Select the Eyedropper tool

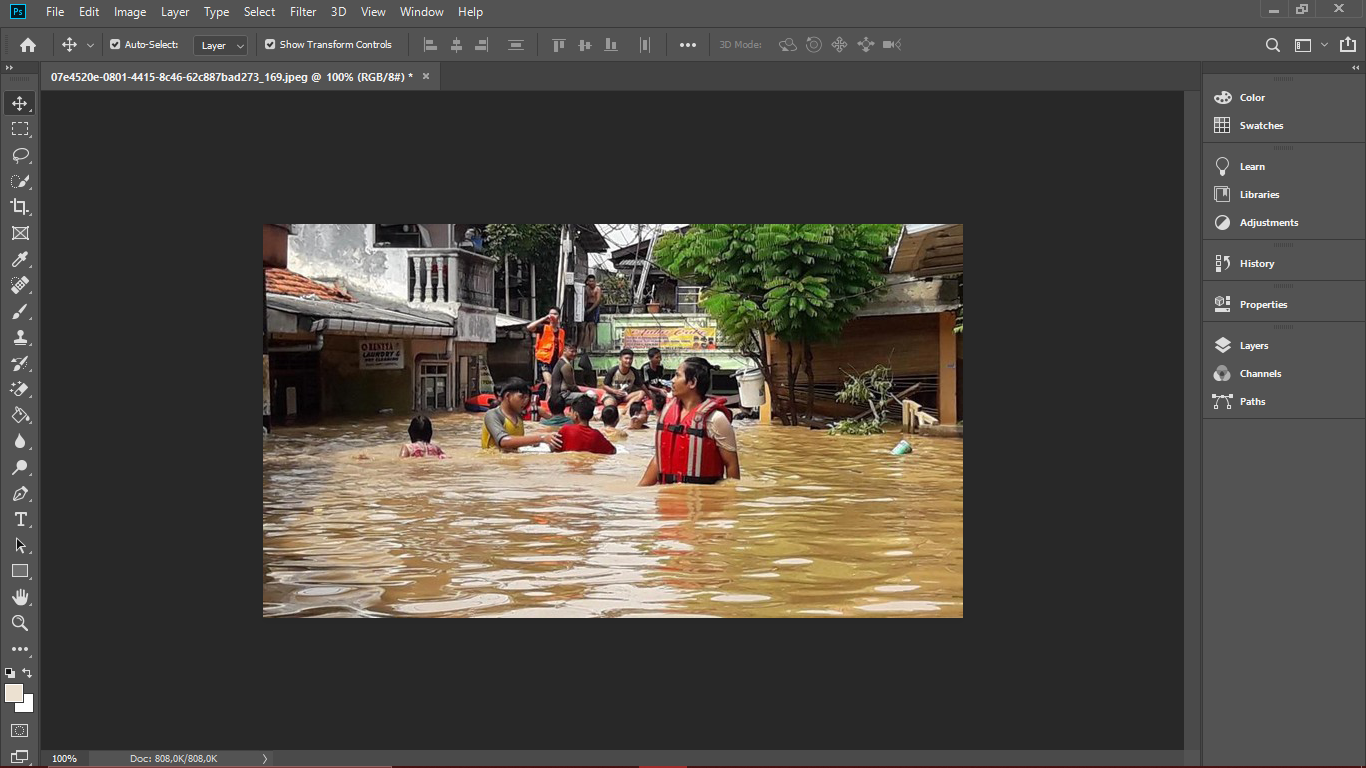20,259
